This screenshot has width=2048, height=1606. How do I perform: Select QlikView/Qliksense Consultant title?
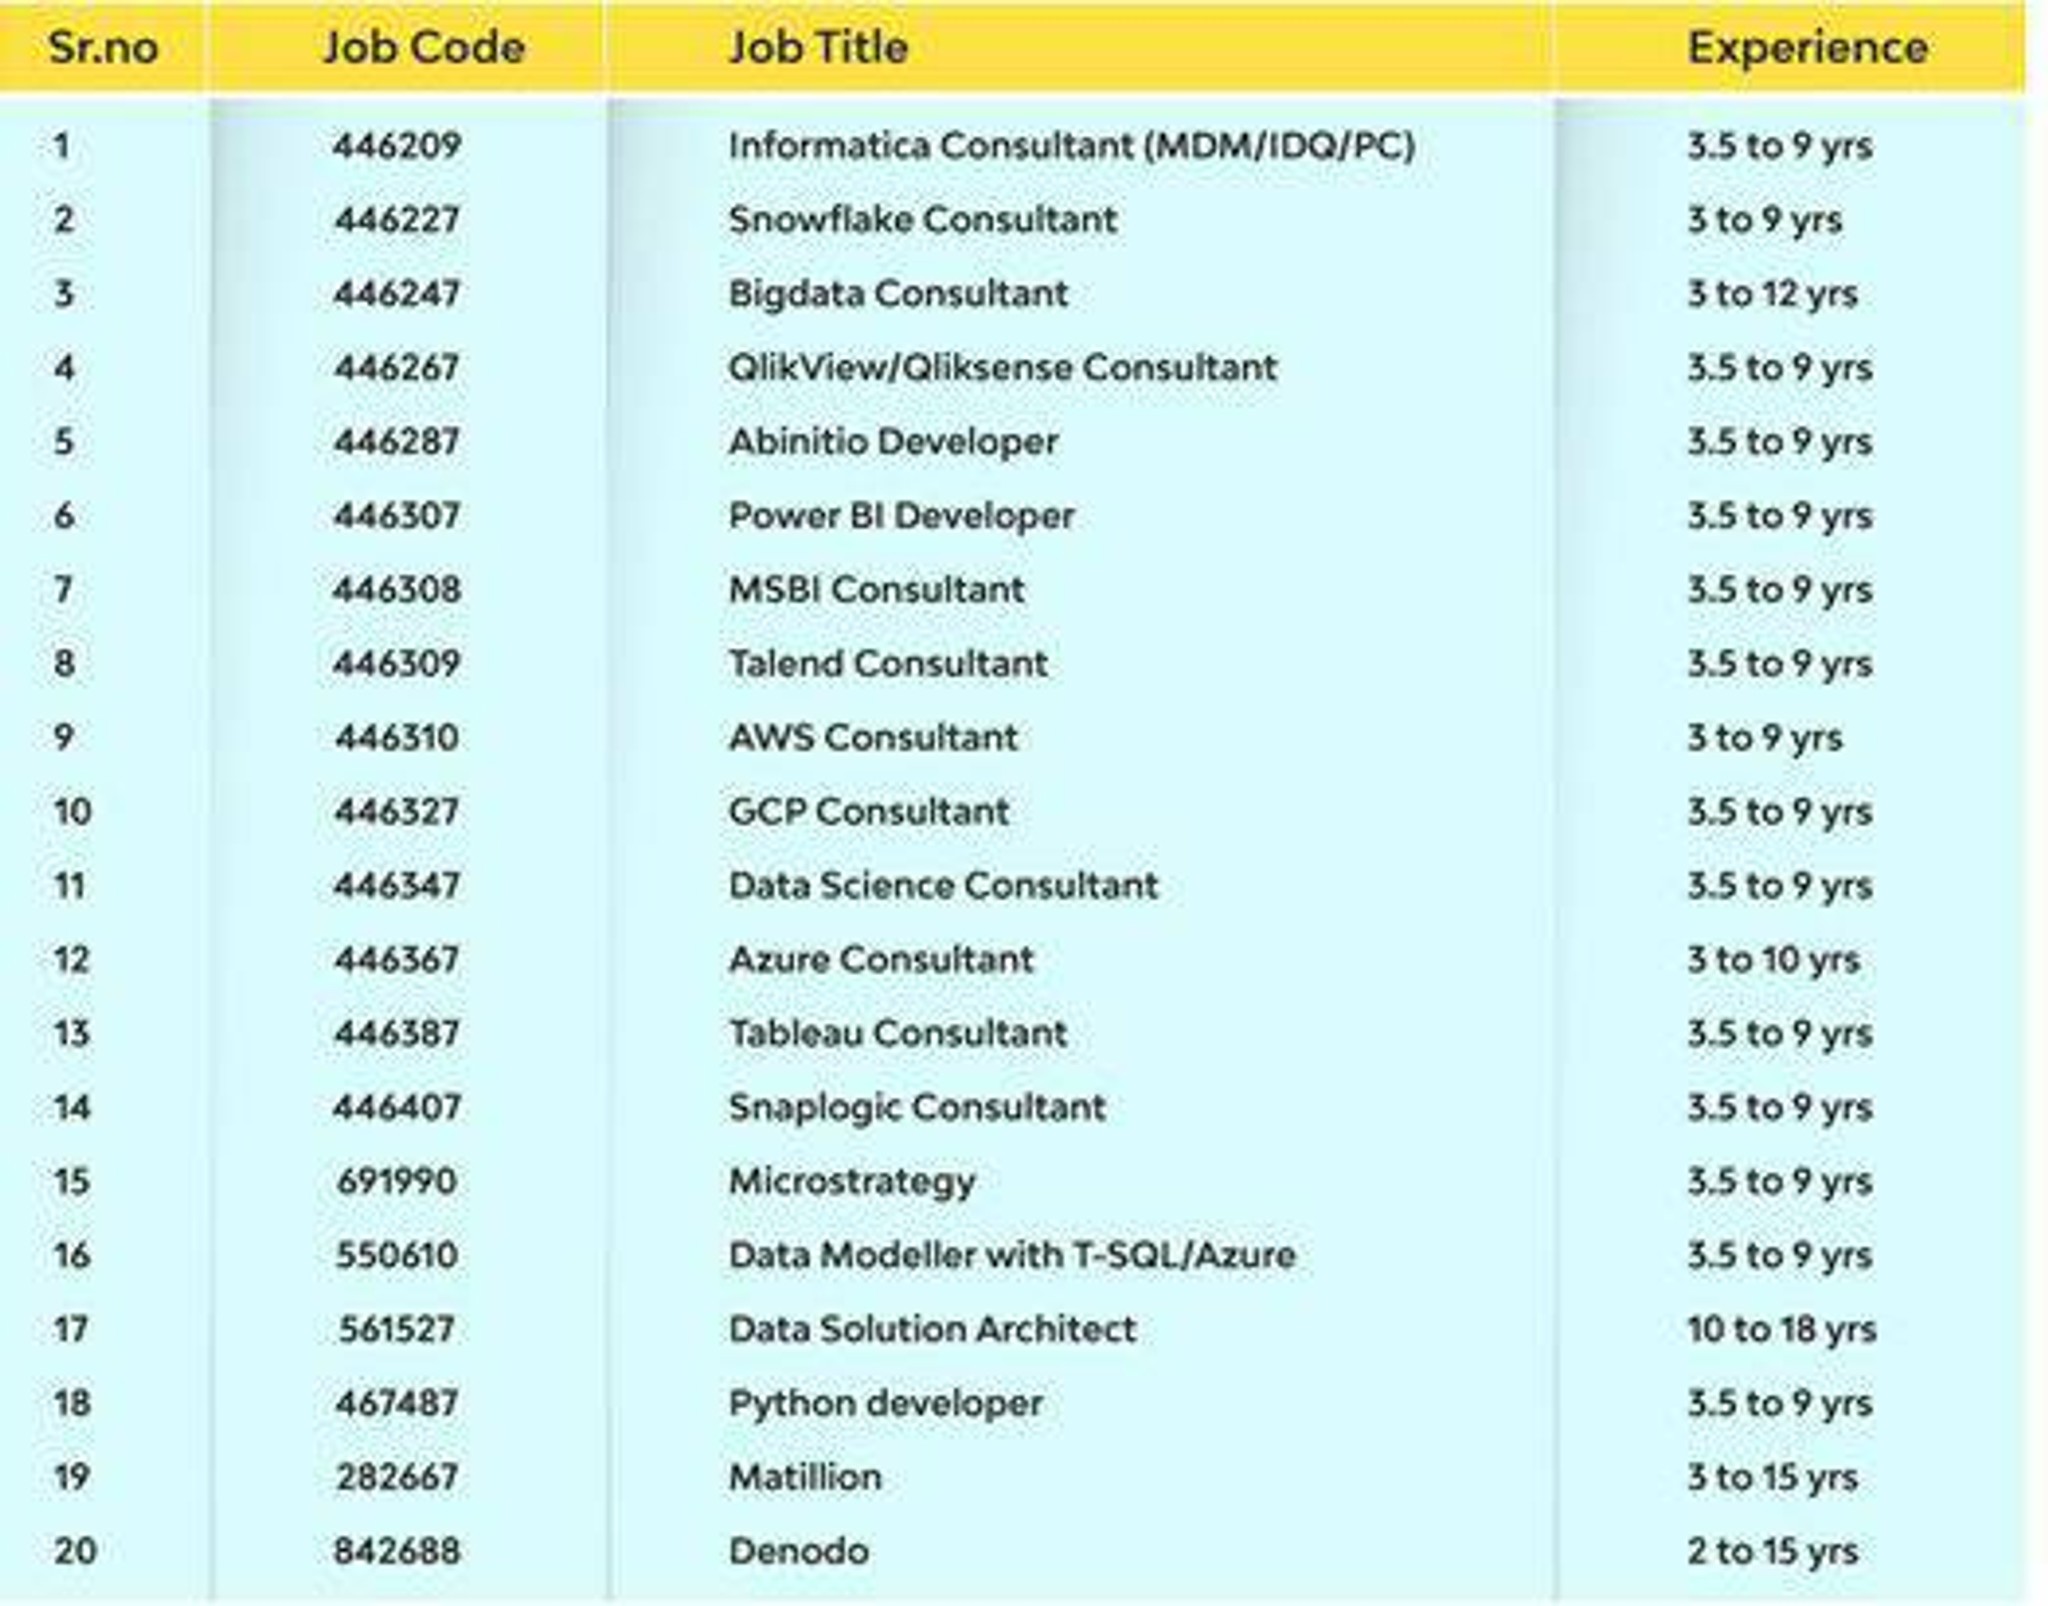click(1002, 368)
